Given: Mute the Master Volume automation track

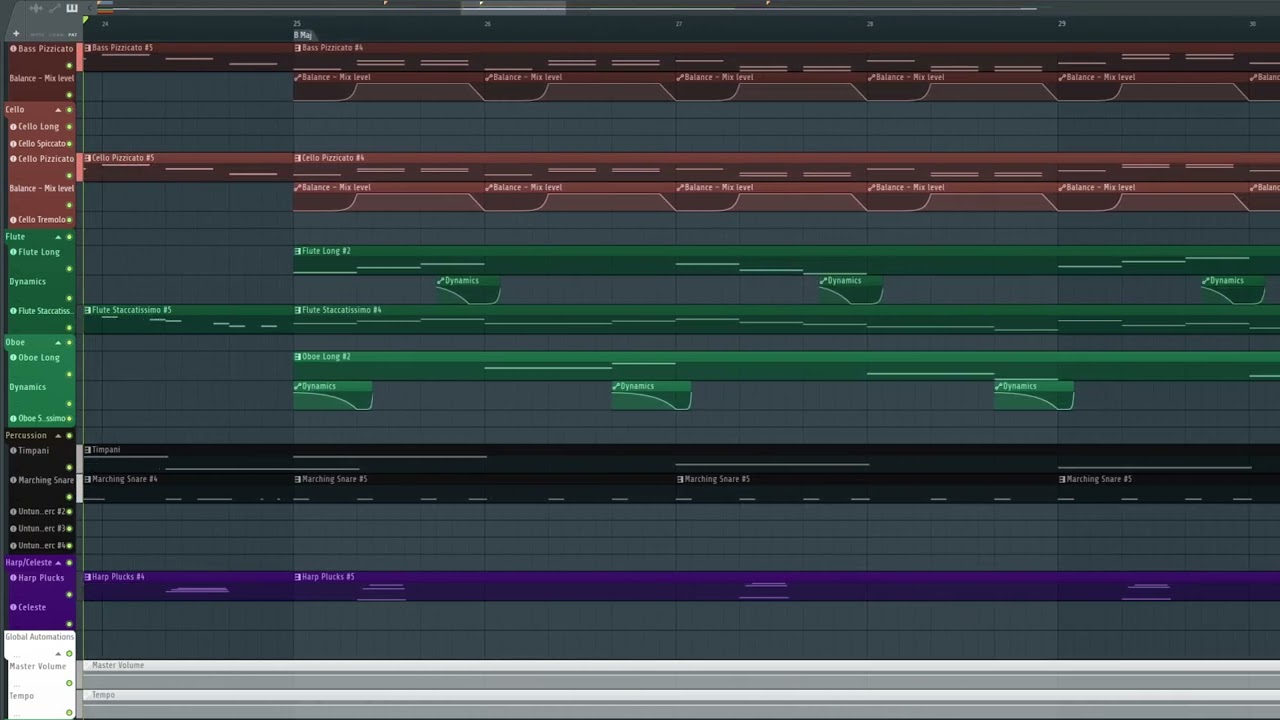Looking at the screenshot, I should [x=69, y=683].
